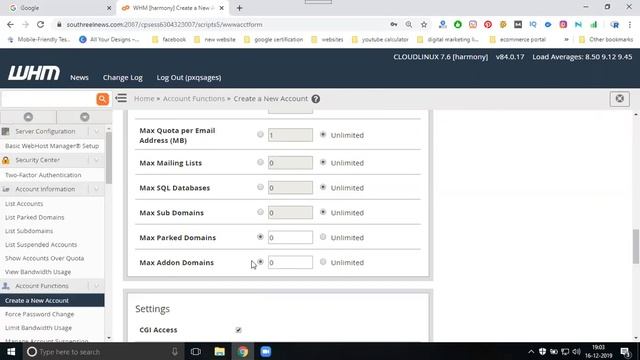Image resolution: width=640 pixels, height=360 pixels.
Task: Click the Server Configuration section icon
Action: coord(6,131)
